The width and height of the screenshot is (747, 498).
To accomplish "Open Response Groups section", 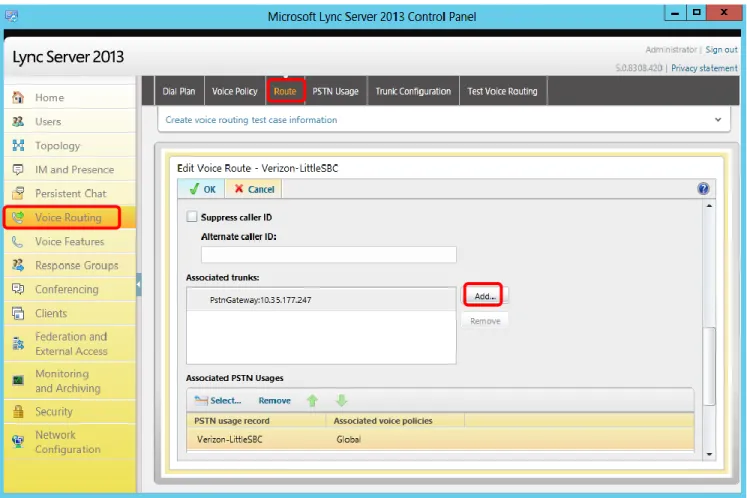I will click(70, 265).
